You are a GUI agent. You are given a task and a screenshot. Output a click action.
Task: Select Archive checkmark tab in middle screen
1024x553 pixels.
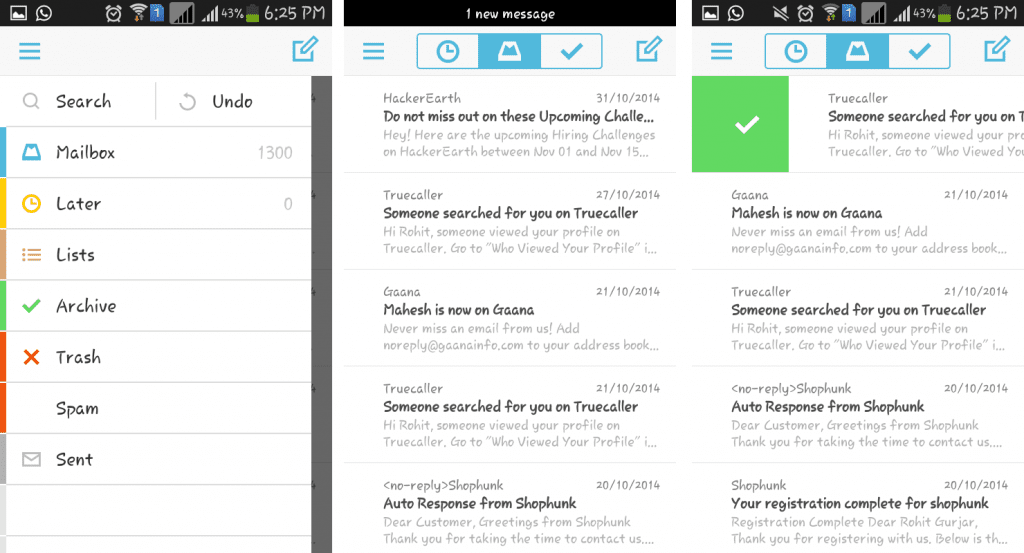click(x=571, y=51)
